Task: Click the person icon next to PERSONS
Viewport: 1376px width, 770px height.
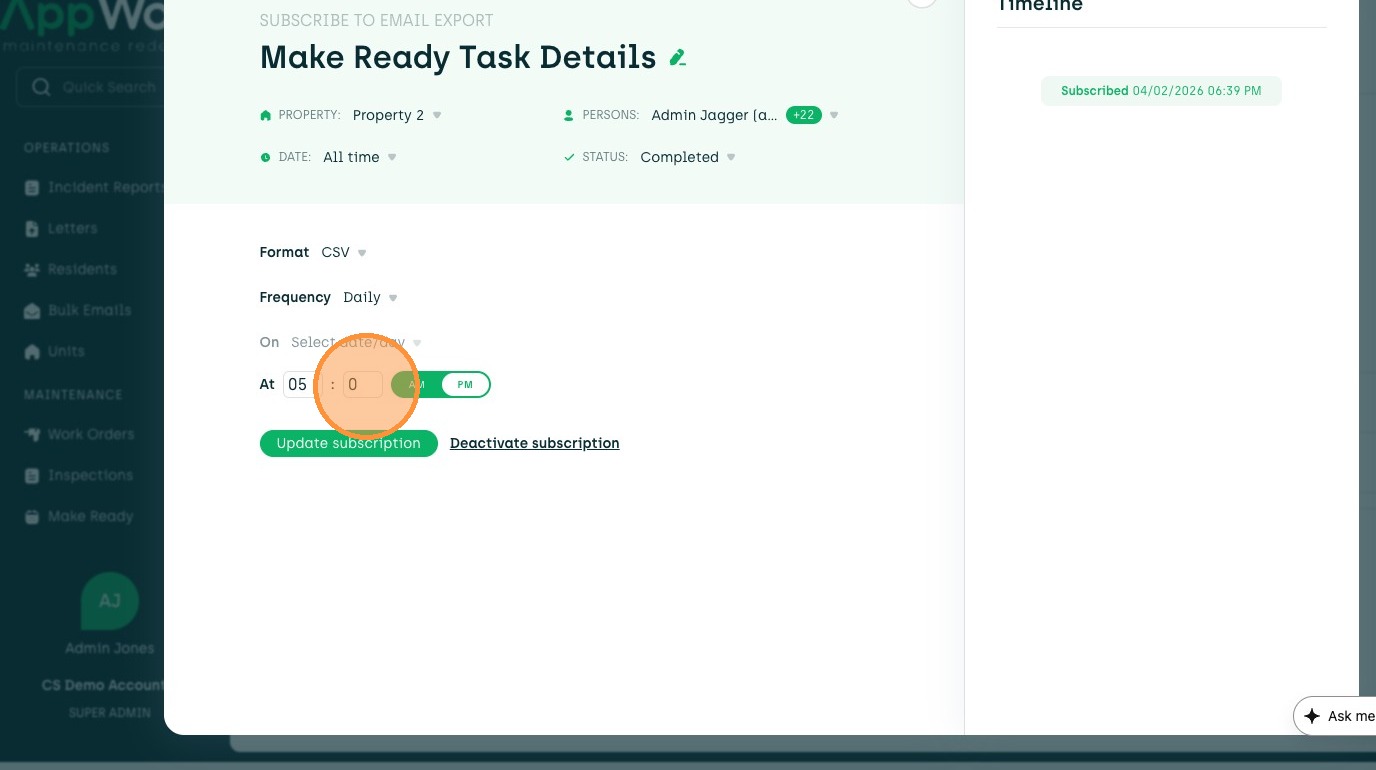Action: (569, 116)
